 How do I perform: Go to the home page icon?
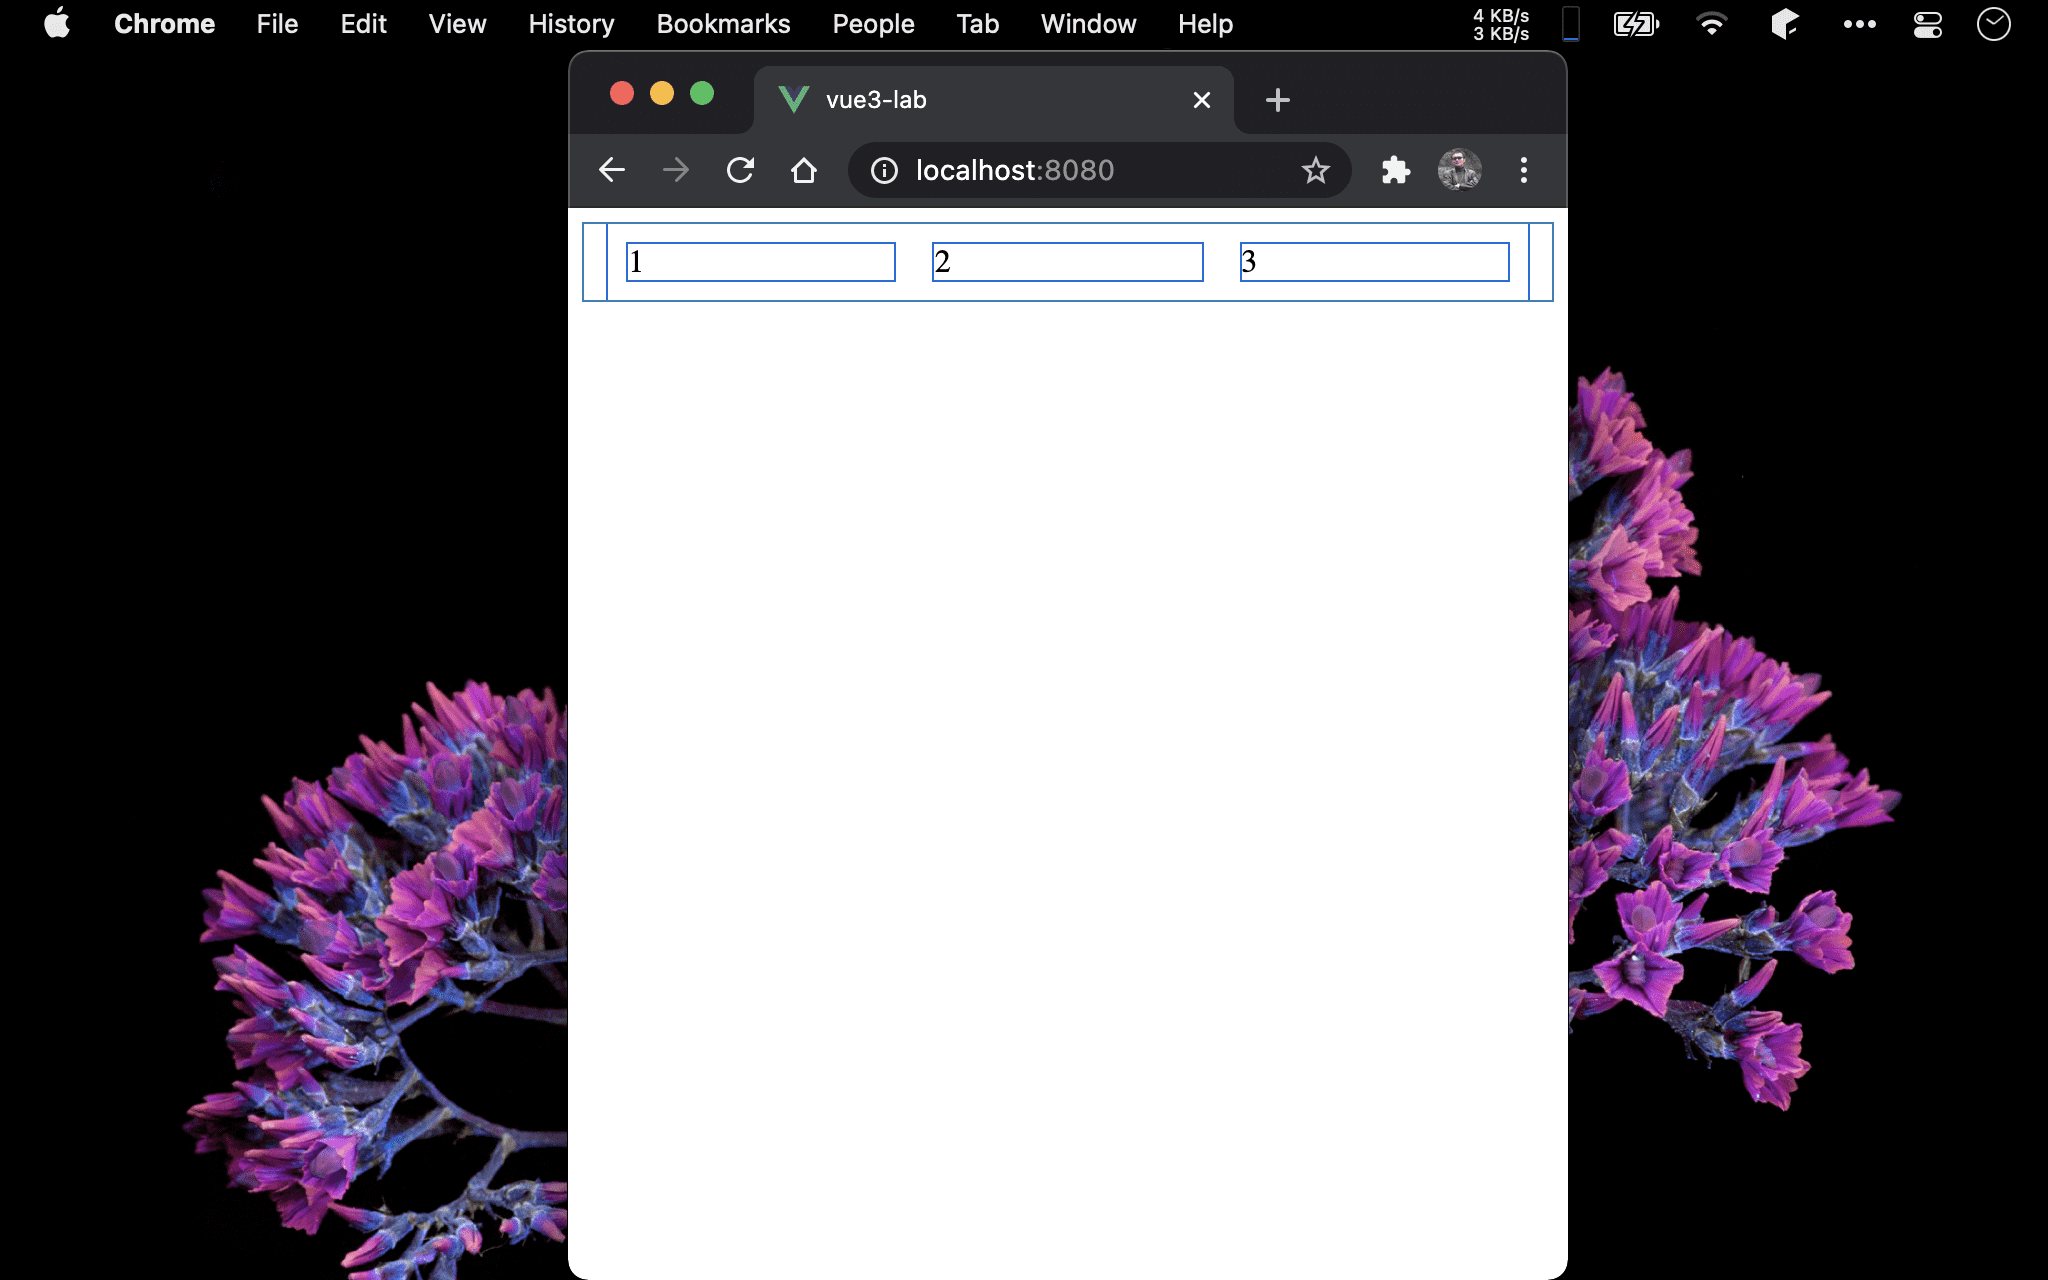804,170
